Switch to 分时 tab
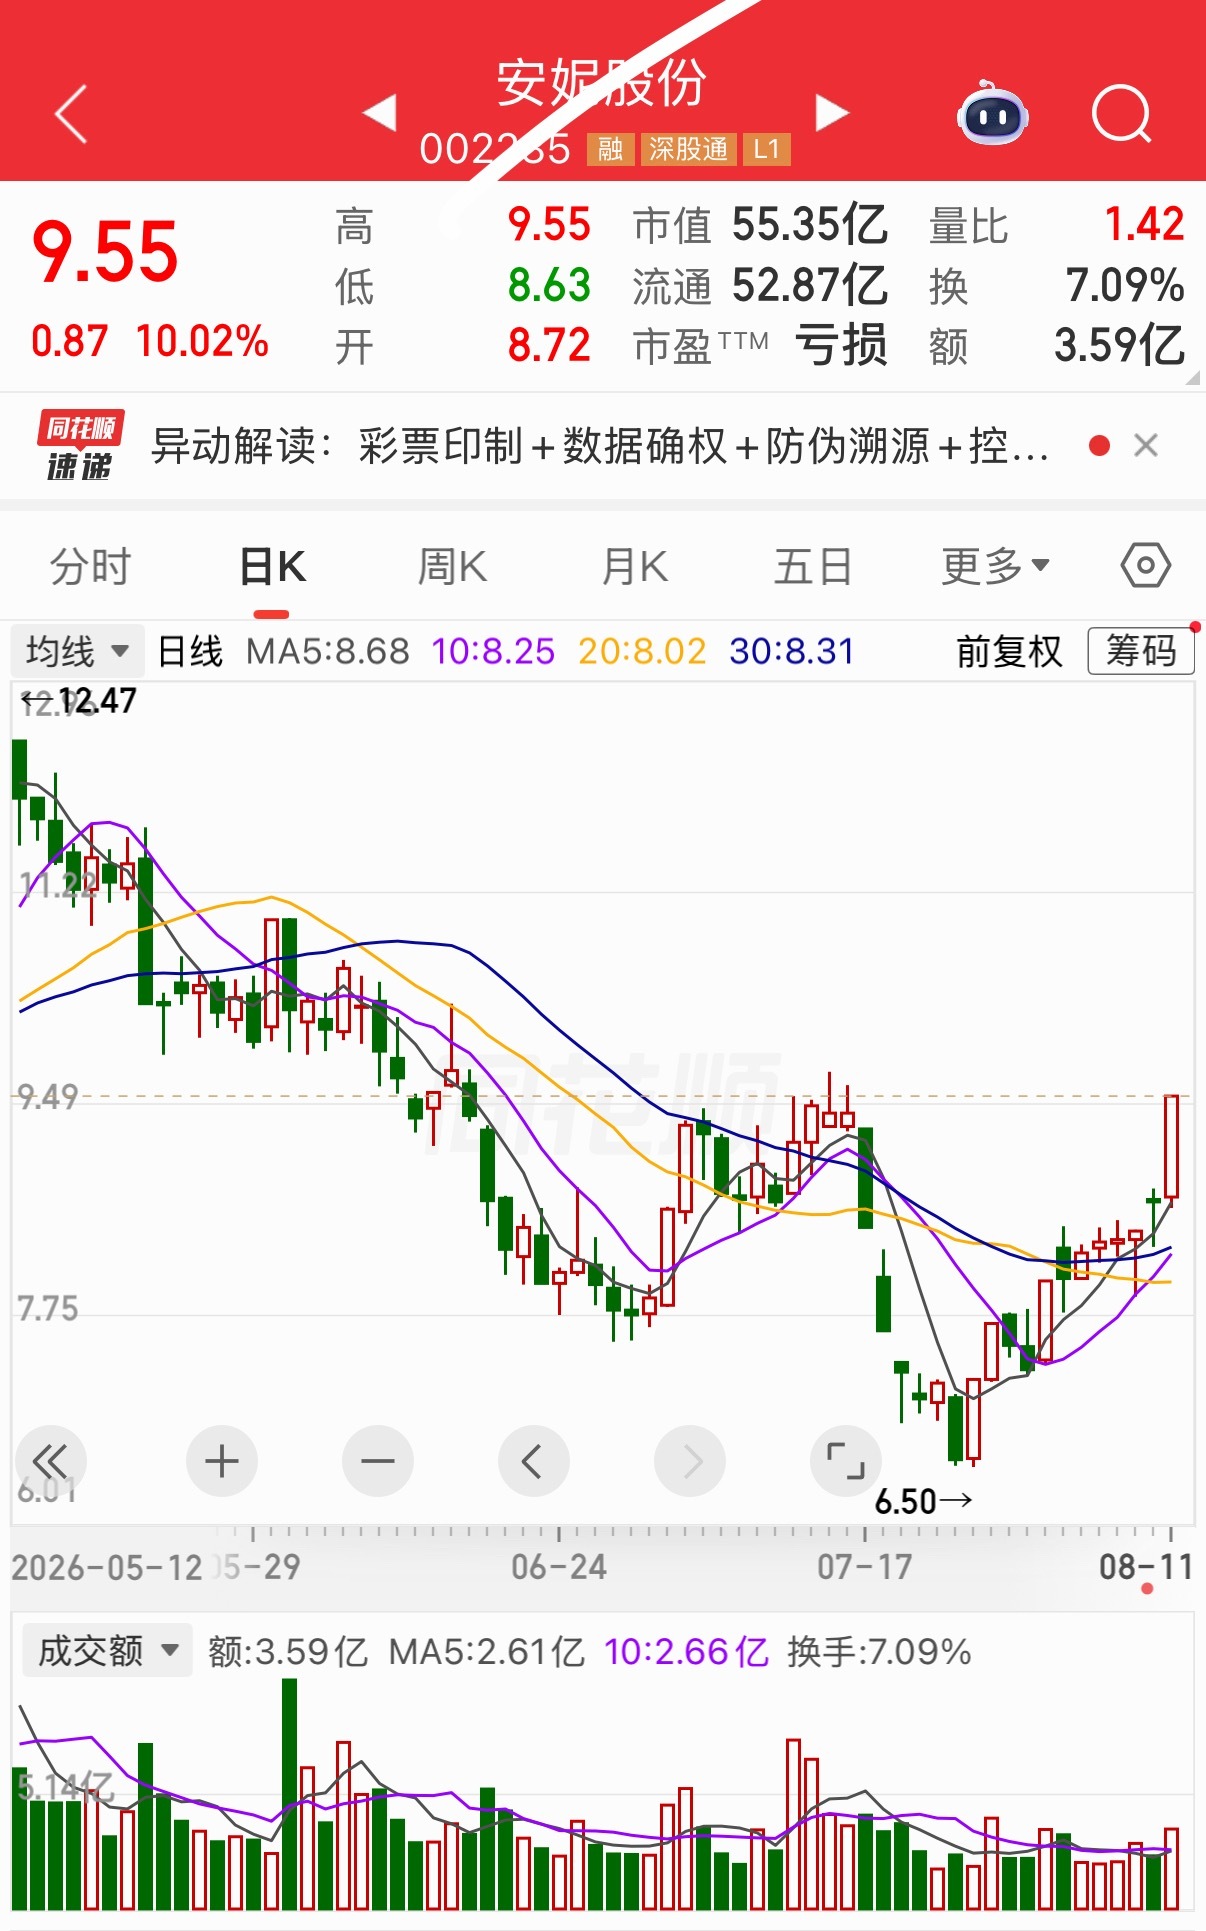1206x1931 pixels. (x=90, y=567)
